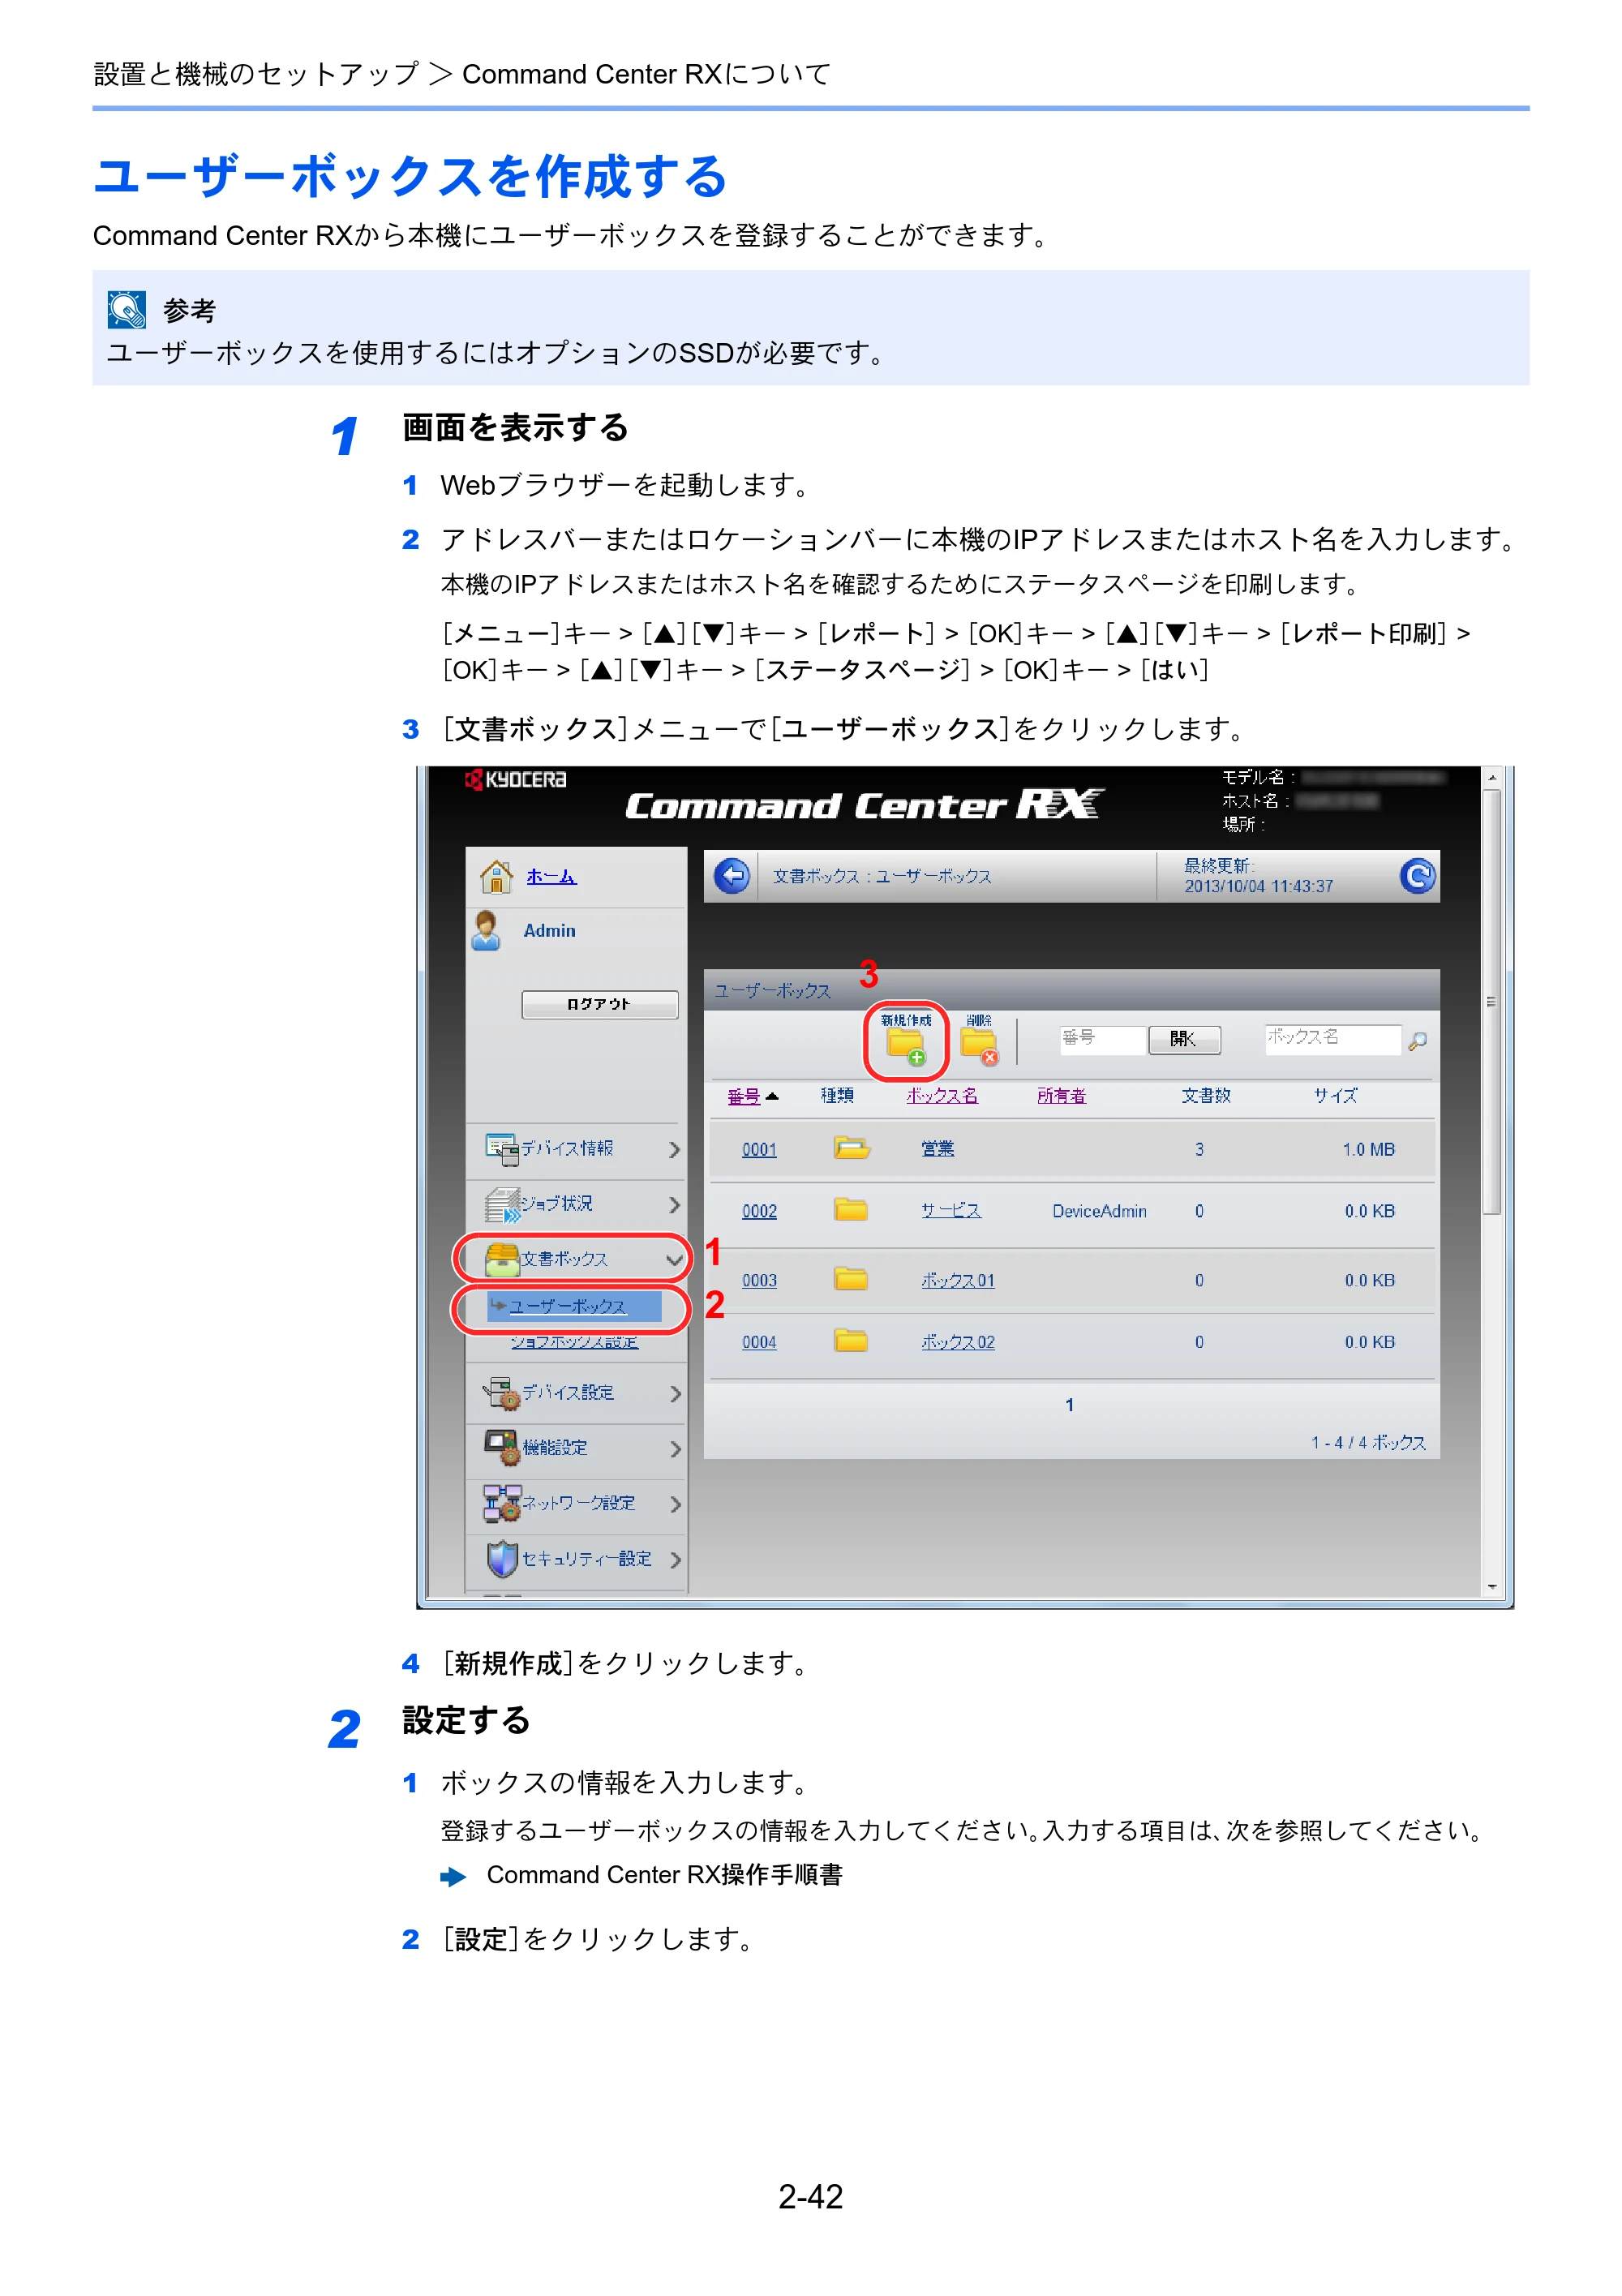Click the browser scrollbar up arrow
This screenshot has width=1622, height=2296.
click(1492, 778)
